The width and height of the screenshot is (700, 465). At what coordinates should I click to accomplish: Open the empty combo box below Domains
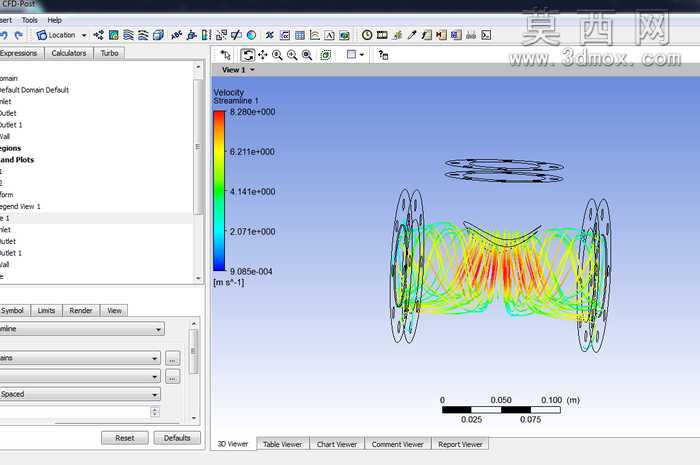[80, 377]
